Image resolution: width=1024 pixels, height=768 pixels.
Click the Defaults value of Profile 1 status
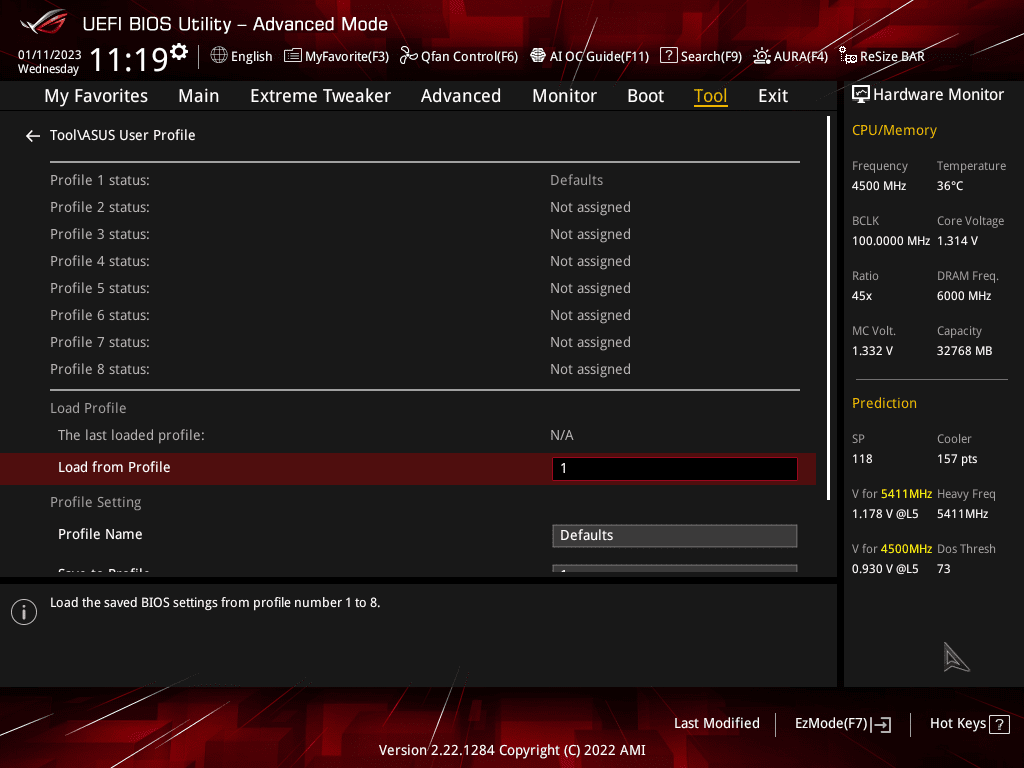tap(577, 180)
